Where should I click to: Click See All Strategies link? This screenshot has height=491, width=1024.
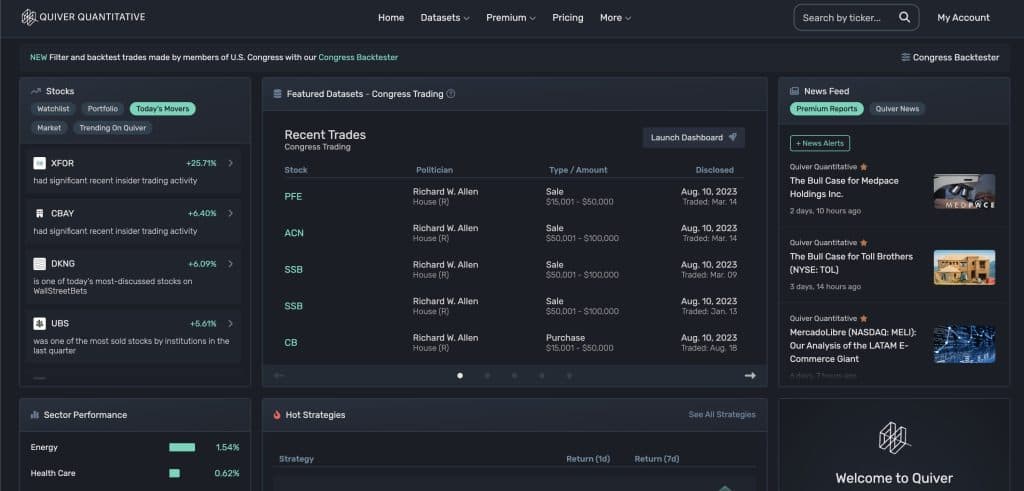coord(722,415)
